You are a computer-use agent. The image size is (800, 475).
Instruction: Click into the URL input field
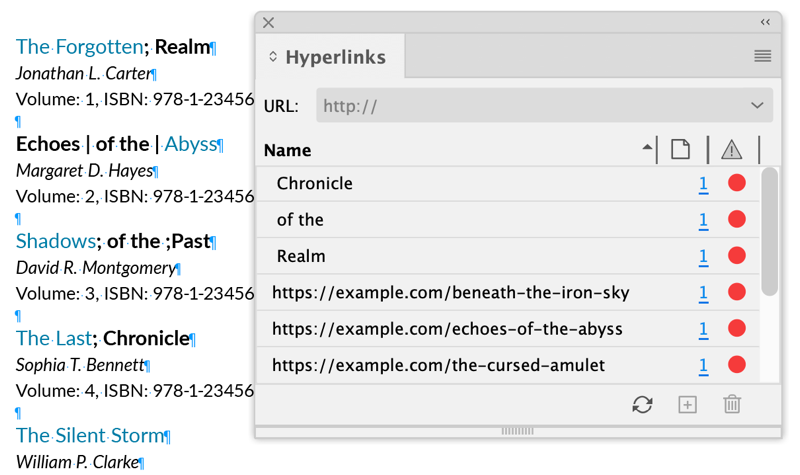click(531, 106)
